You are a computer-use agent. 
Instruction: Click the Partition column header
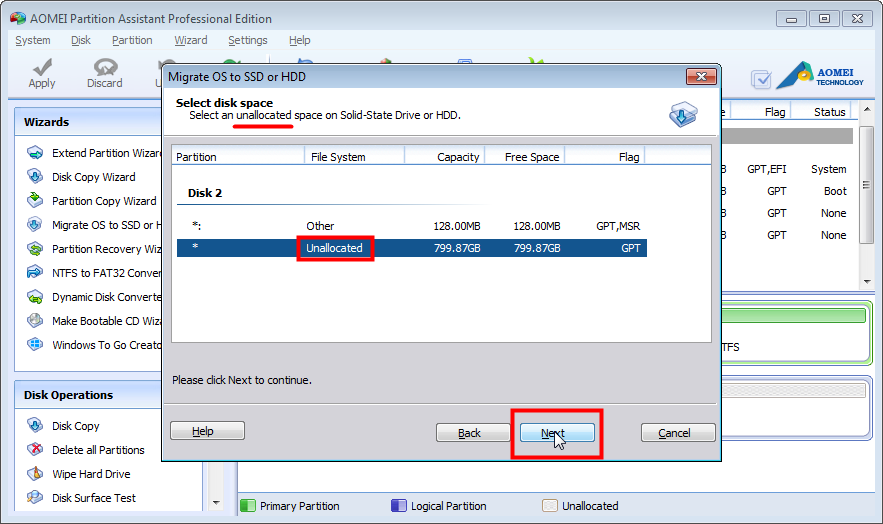[238, 156]
